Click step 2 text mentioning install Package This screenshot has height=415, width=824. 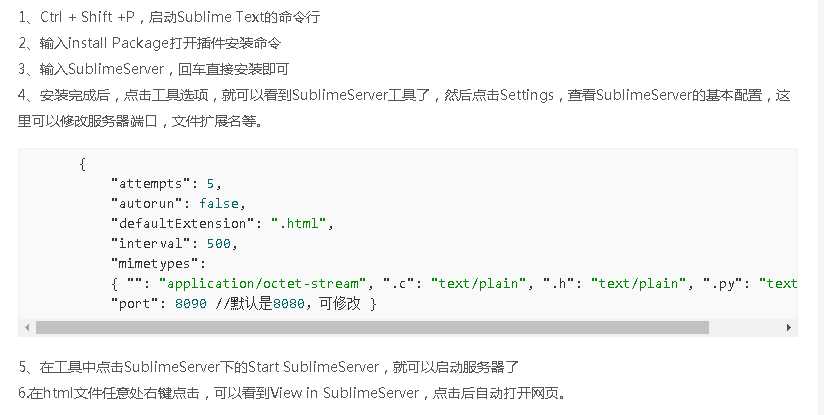[x=150, y=43]
